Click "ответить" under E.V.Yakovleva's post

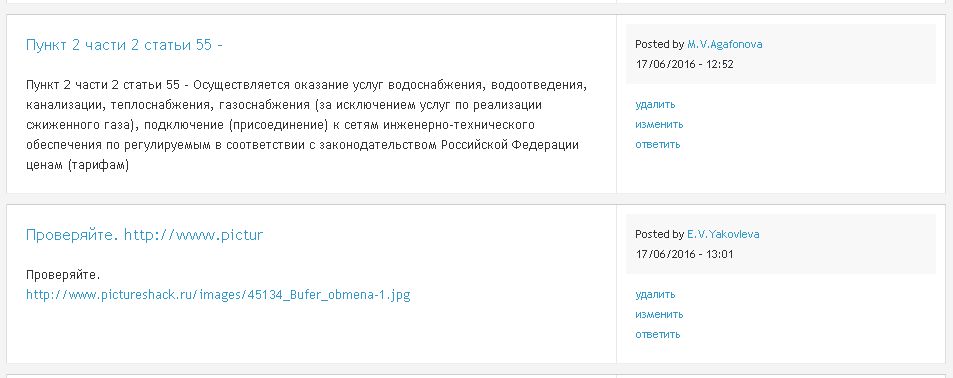coord(658,335)
